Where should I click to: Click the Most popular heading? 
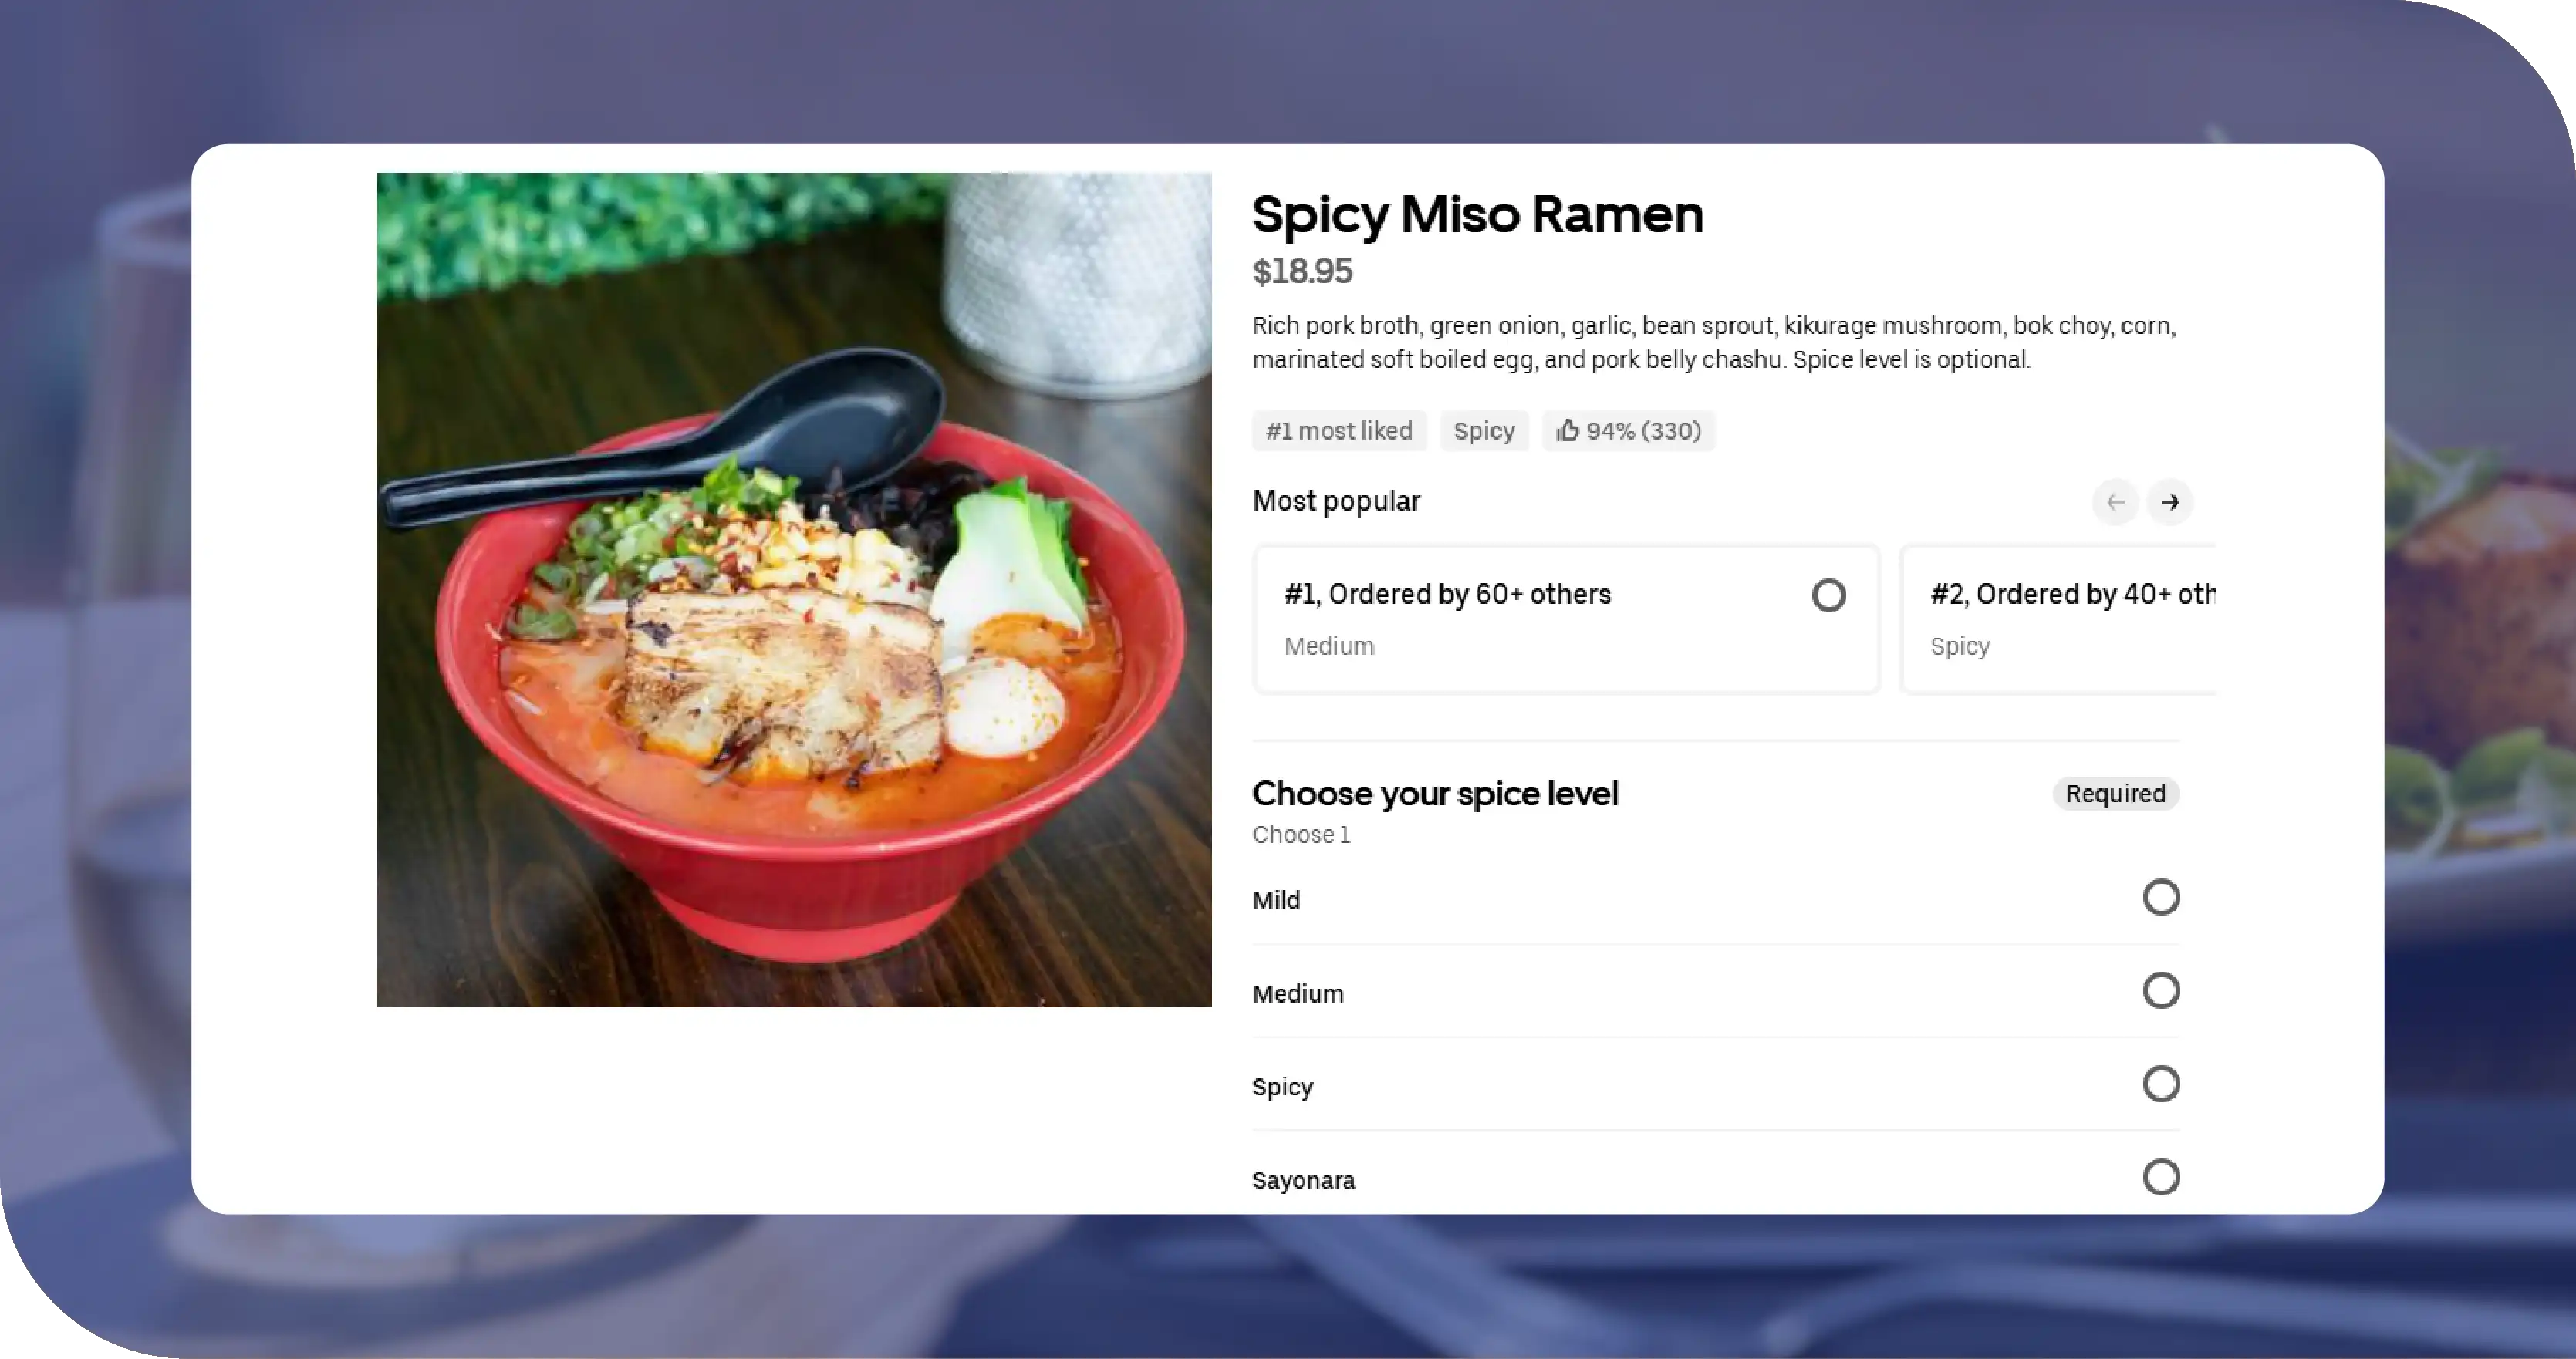coord(1336,501)
